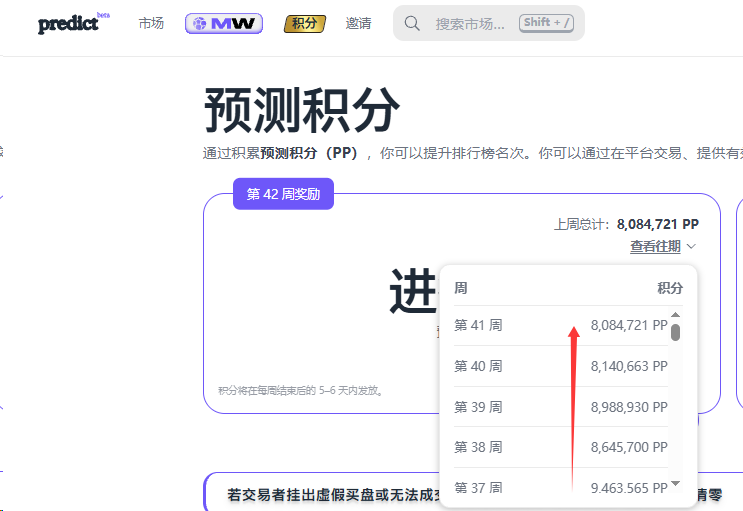The height and width of the screenshot is (511, 743).
Task: Toggle the 查看往期 link
Action: coord(655,246)
